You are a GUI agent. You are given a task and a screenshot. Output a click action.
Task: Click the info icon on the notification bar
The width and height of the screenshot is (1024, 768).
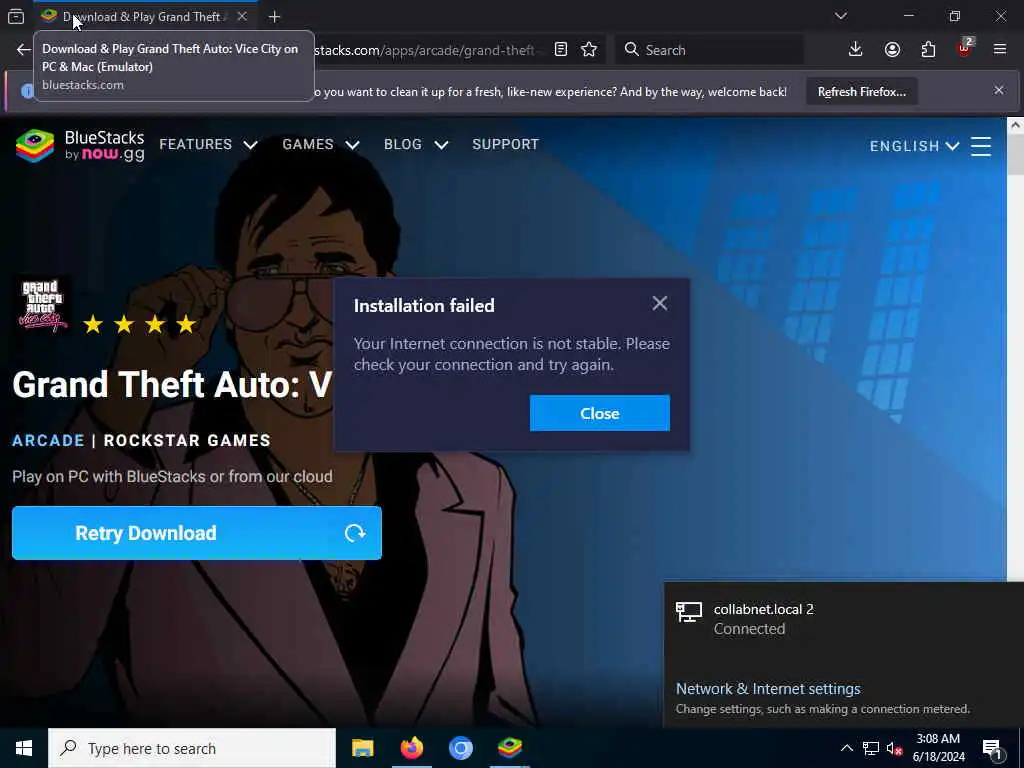pyautogui.click(x=27, y=91)
